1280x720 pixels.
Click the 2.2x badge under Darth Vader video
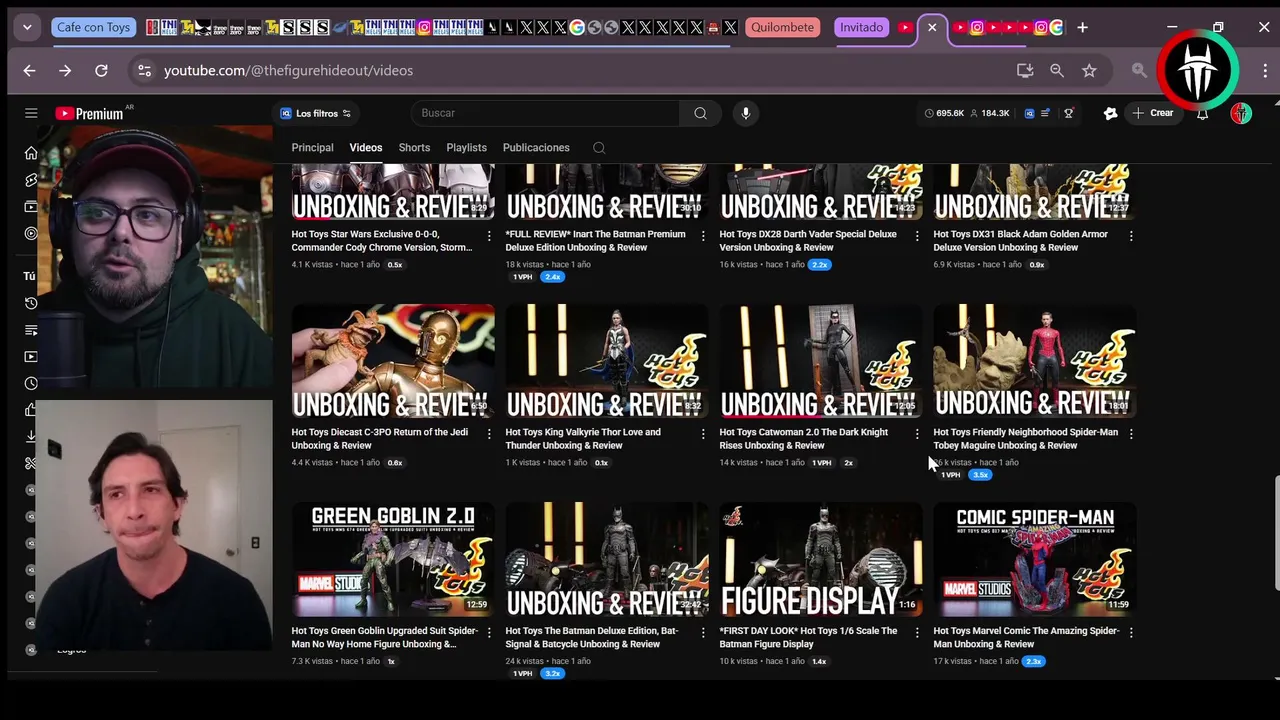(x=820, y=265)
